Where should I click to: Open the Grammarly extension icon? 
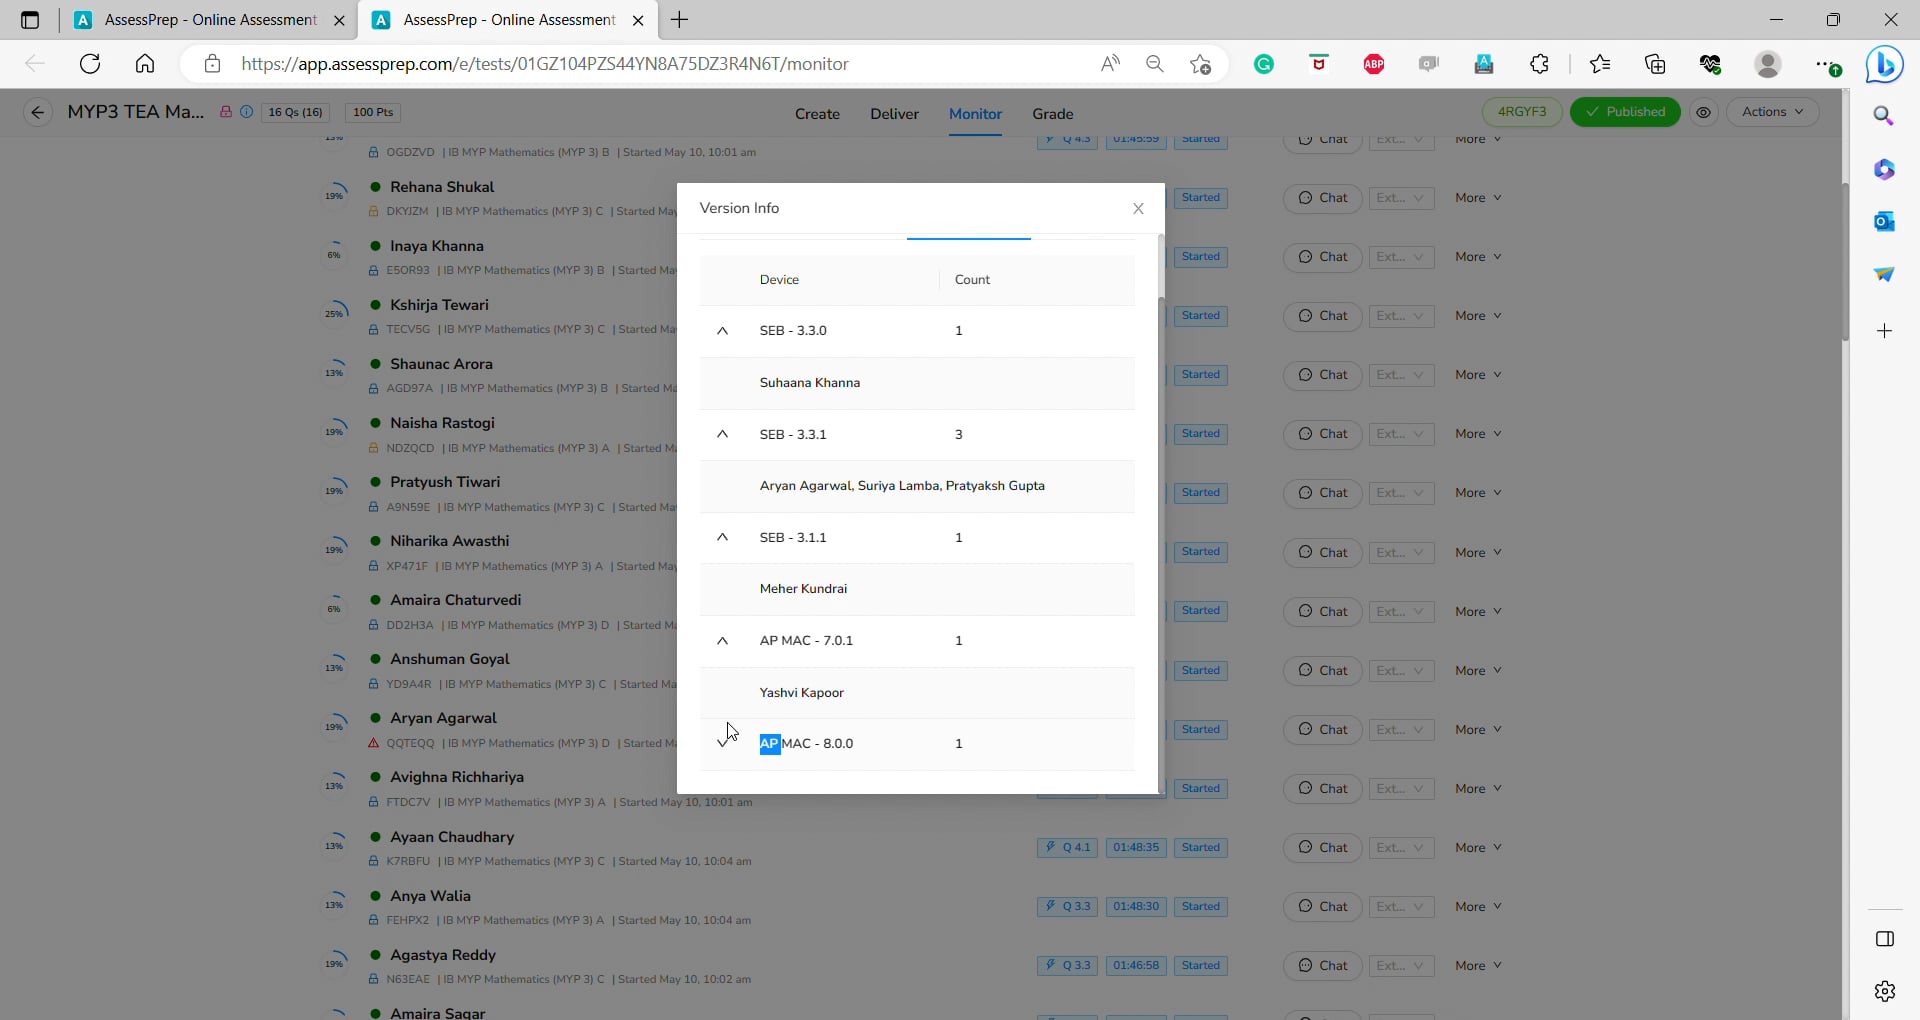click(x=1264, y=64)
